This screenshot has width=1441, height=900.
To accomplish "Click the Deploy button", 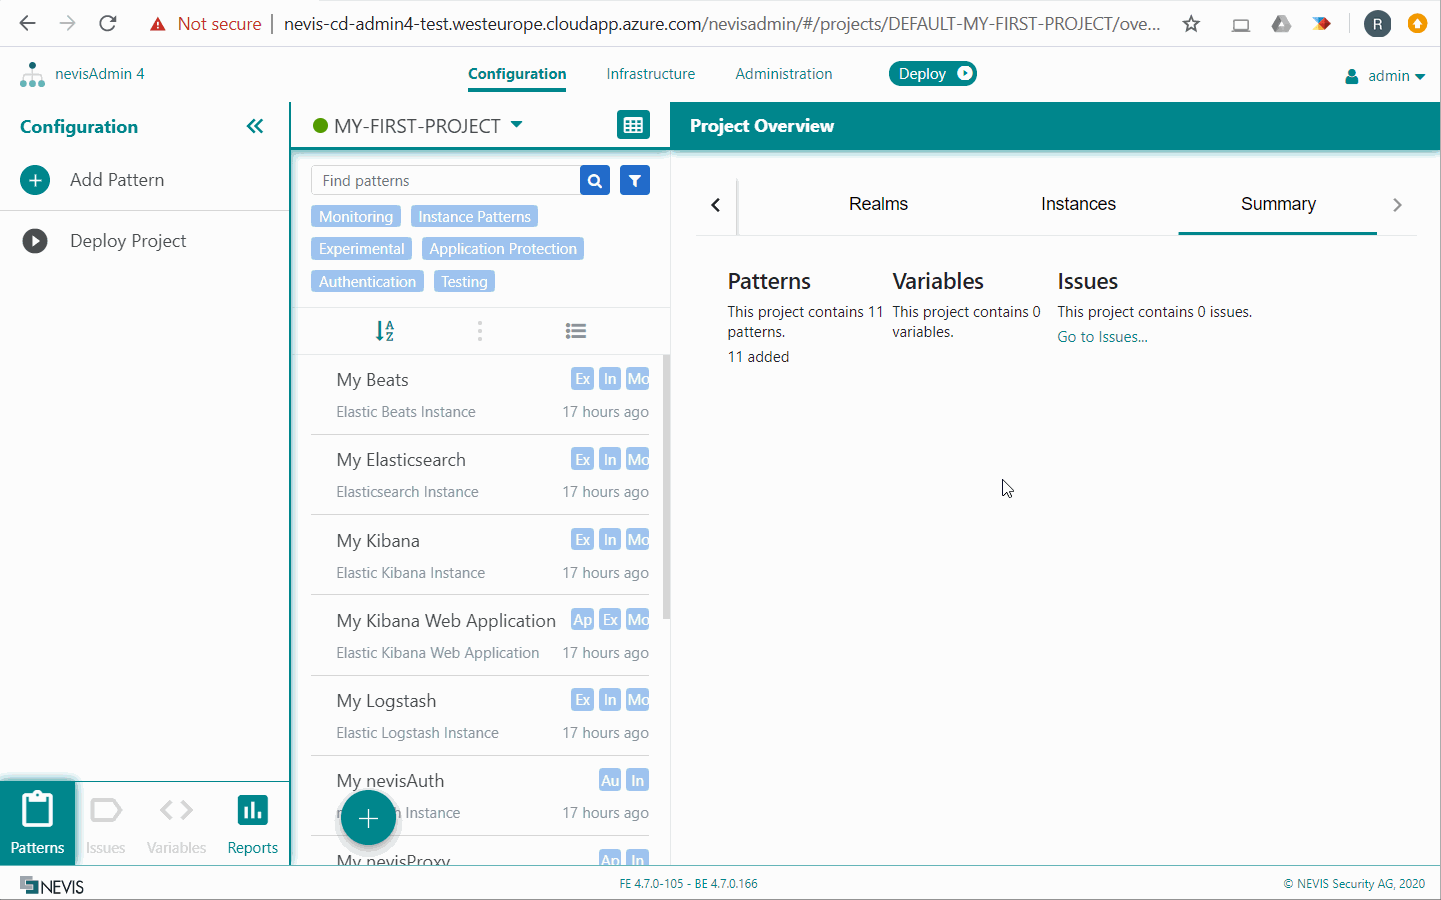I will click(932, 73).
